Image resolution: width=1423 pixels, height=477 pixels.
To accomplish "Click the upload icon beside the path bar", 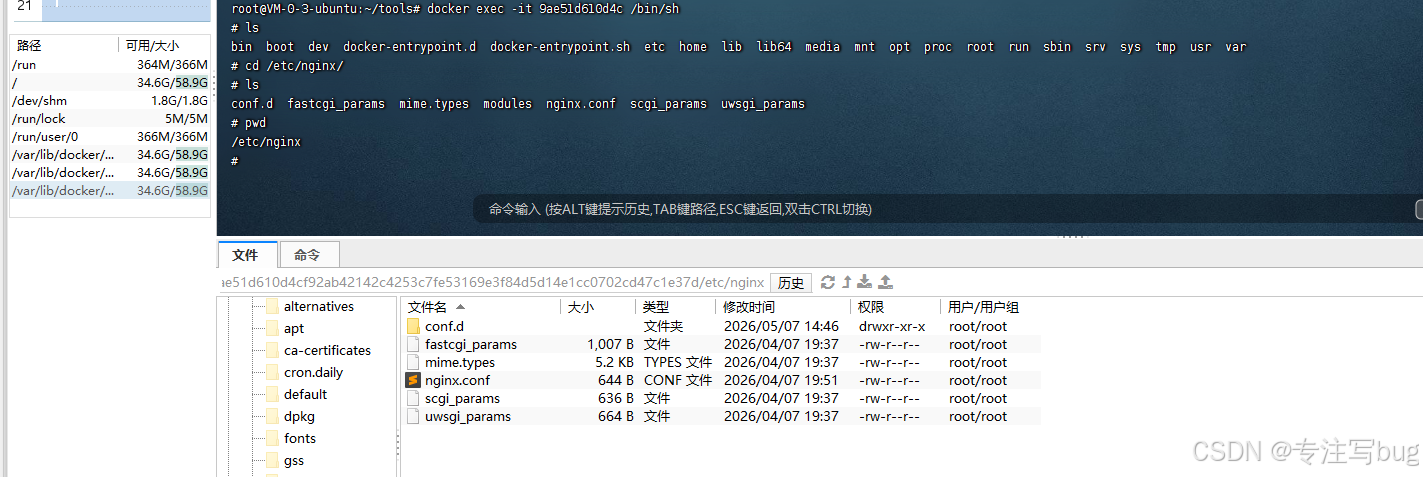I will pyautogui.click(x=885, y=283).
